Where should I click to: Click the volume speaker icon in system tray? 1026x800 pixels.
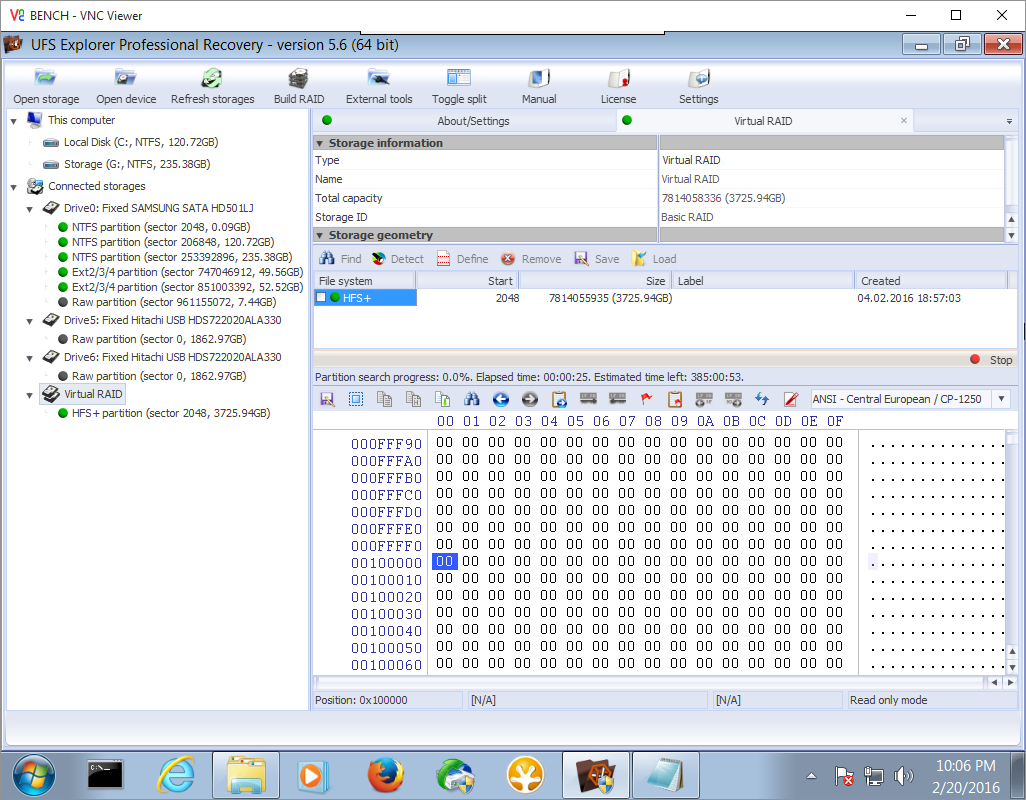(x=904, y=776)
